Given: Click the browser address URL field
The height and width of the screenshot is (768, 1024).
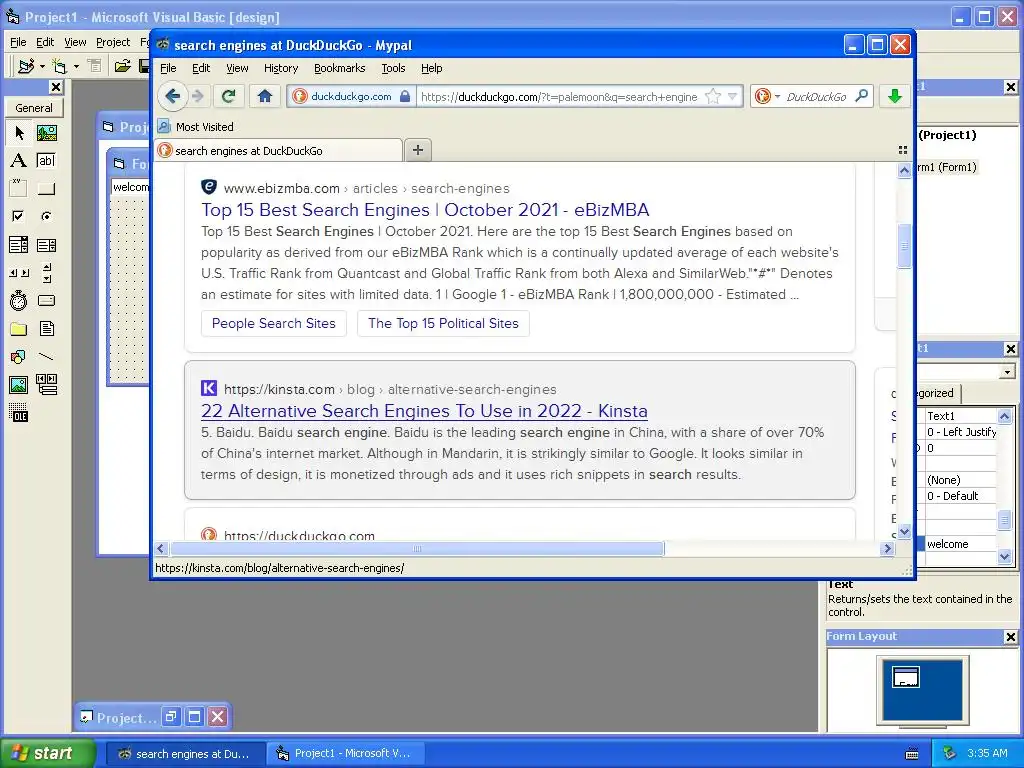Looking at the screenshot, I should pyautogui.click(x=559, y=97).
